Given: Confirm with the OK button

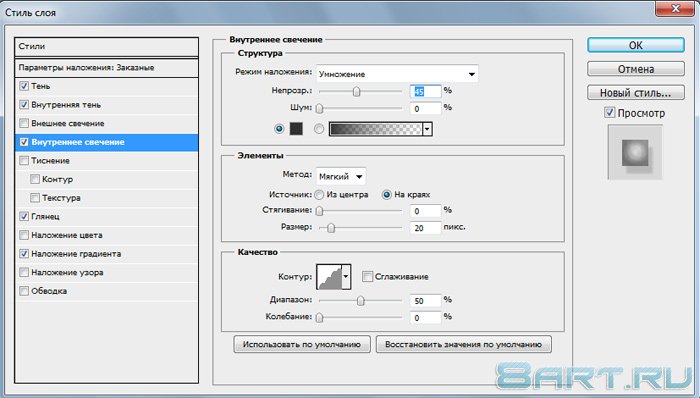Looking at the screenshot, I should click(x=636, y=45).
